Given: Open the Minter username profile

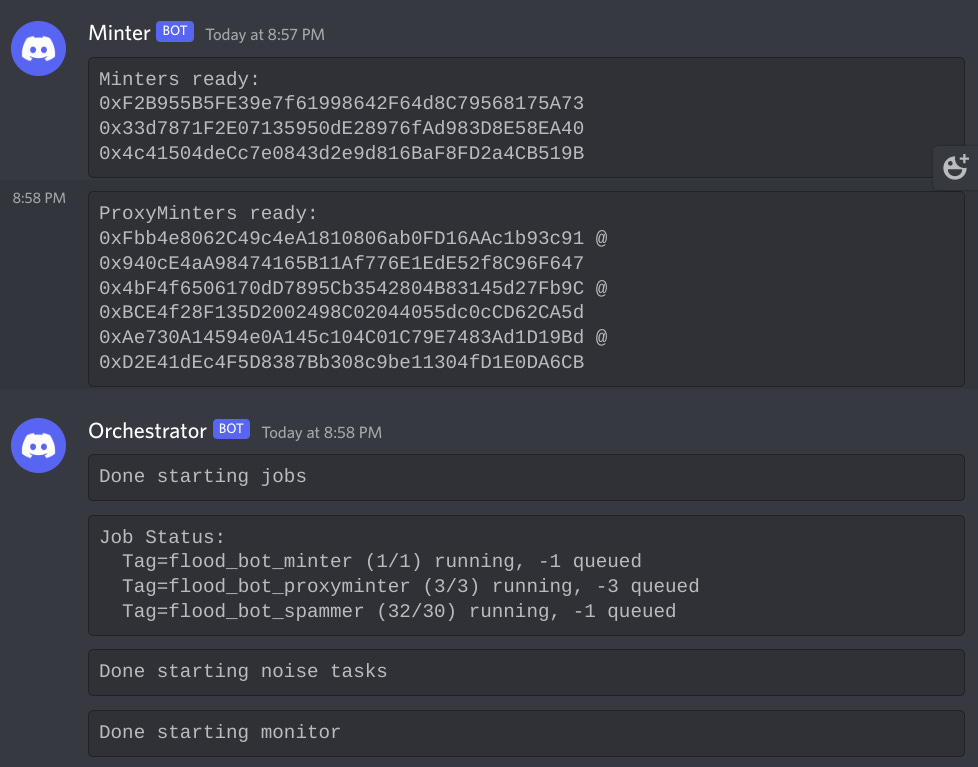Looking at the screenshot, I should (119, 33).
